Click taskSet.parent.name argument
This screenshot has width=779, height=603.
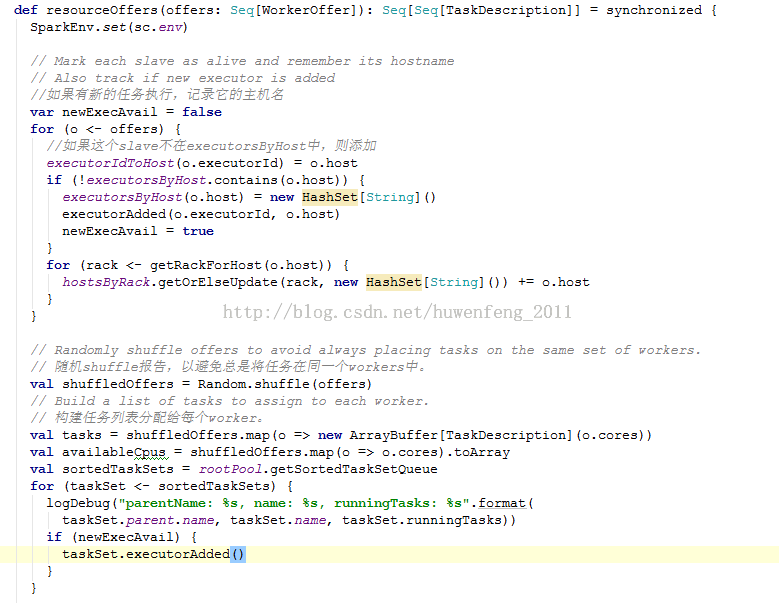pos(138,520)
